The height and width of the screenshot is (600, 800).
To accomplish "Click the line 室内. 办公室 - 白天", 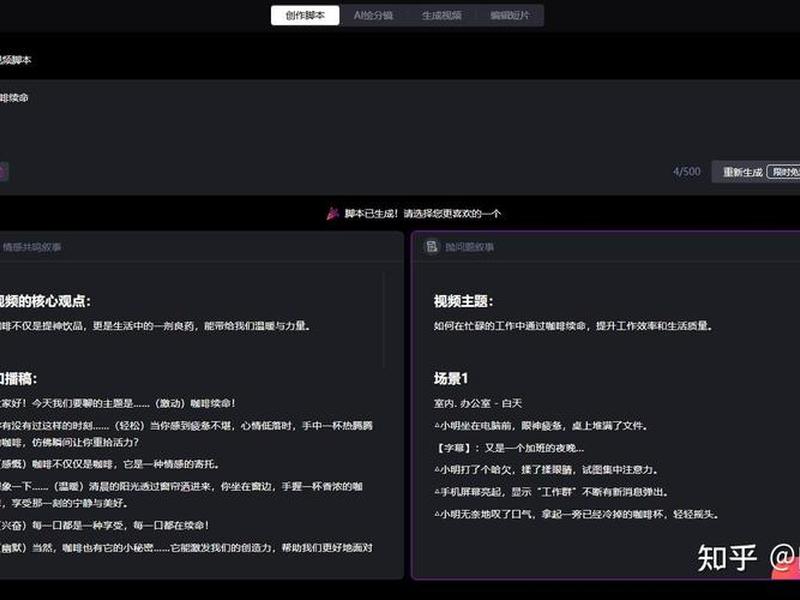I will coord(478,404).
